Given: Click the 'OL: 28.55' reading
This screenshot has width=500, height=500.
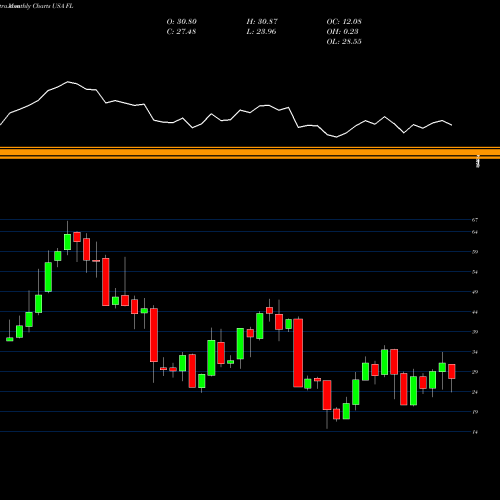Looking at the screenshot, I should click(x=344, y=42).
